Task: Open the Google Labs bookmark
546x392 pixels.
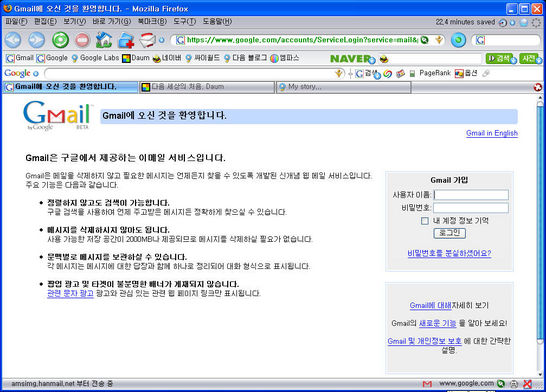Action: pyautogui.click(x=95, y=58)
